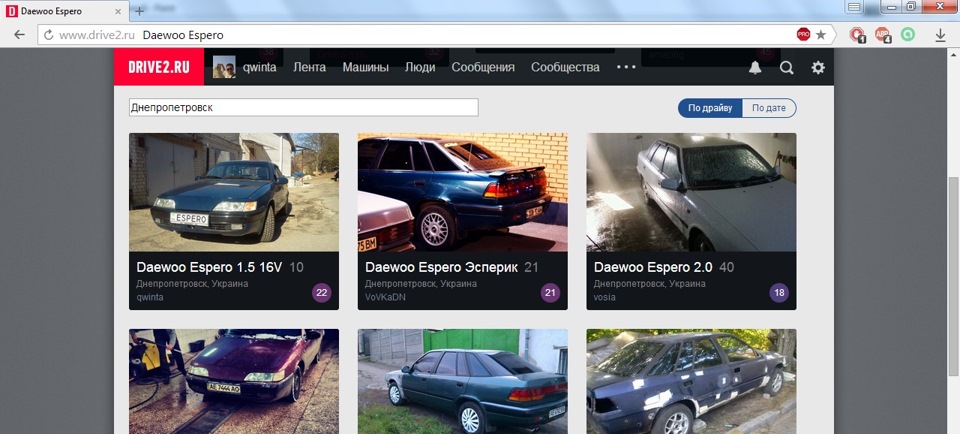Open a new browser tab with plus
960x434 pixels.
pyautogui.click(x=140, y=11)
